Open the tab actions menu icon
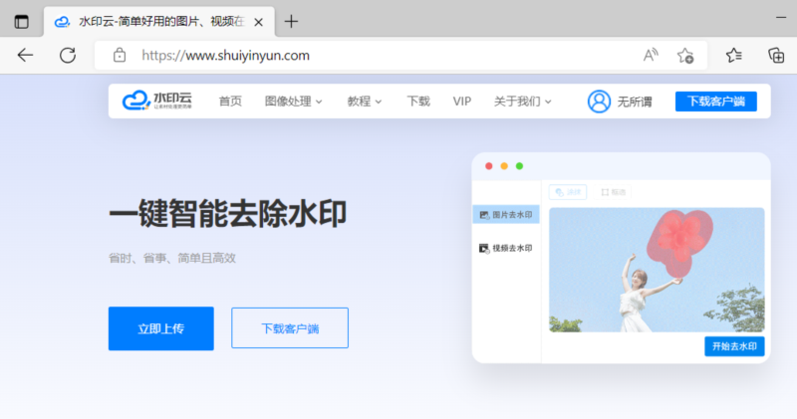 [x=21, y=21]
